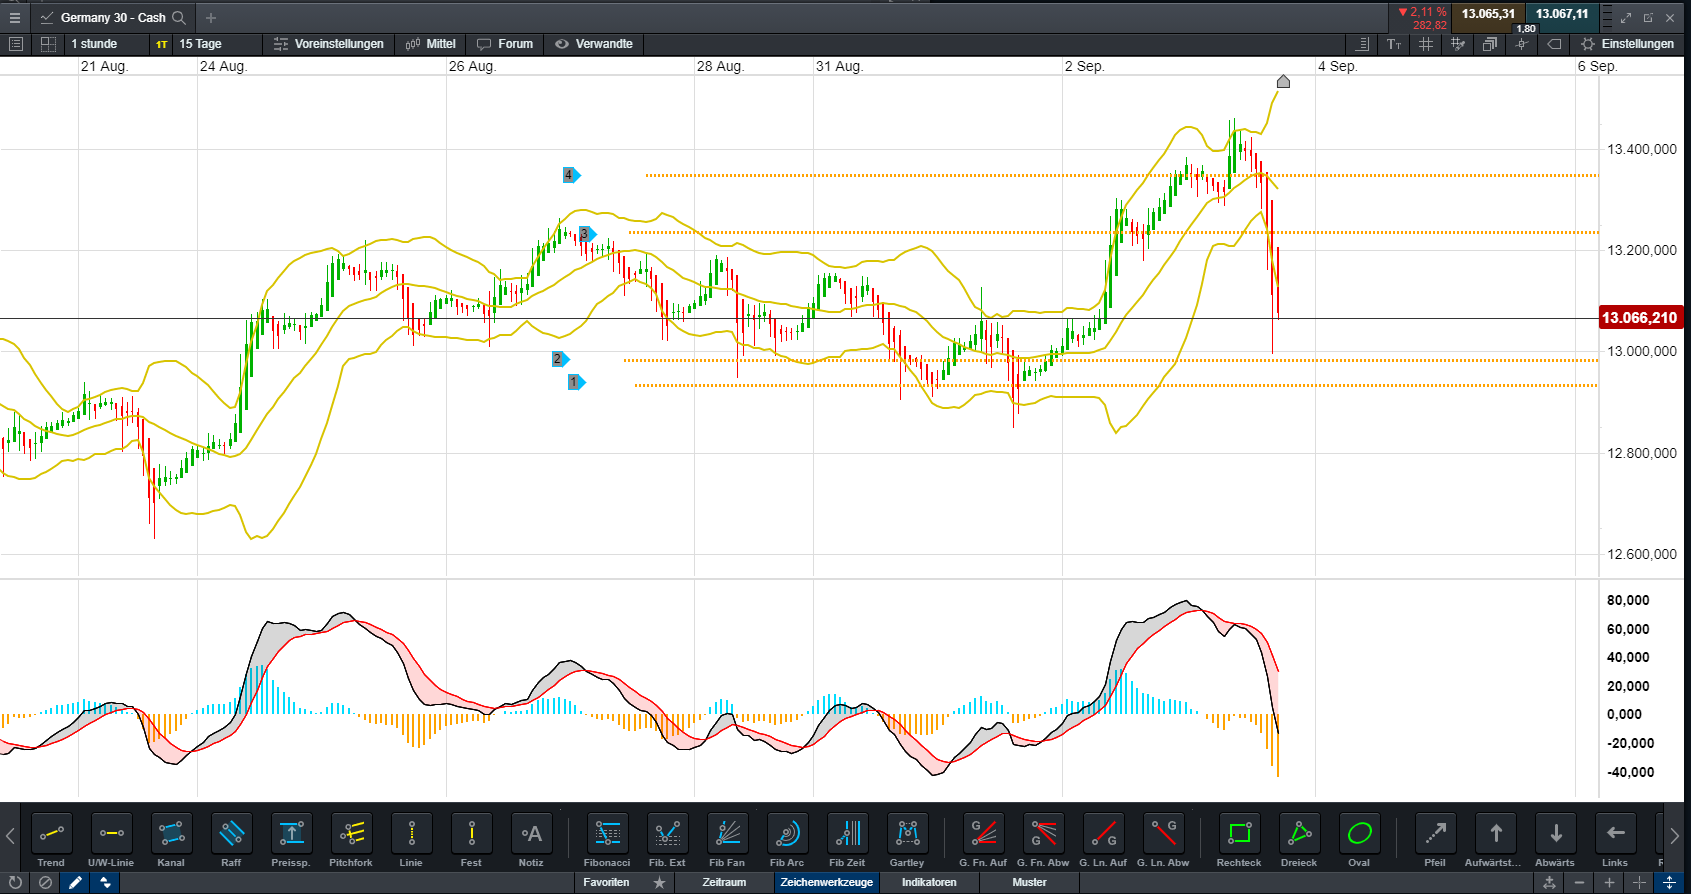
Task: Select the Gartley pattern tool
Action: coord(907,833)
